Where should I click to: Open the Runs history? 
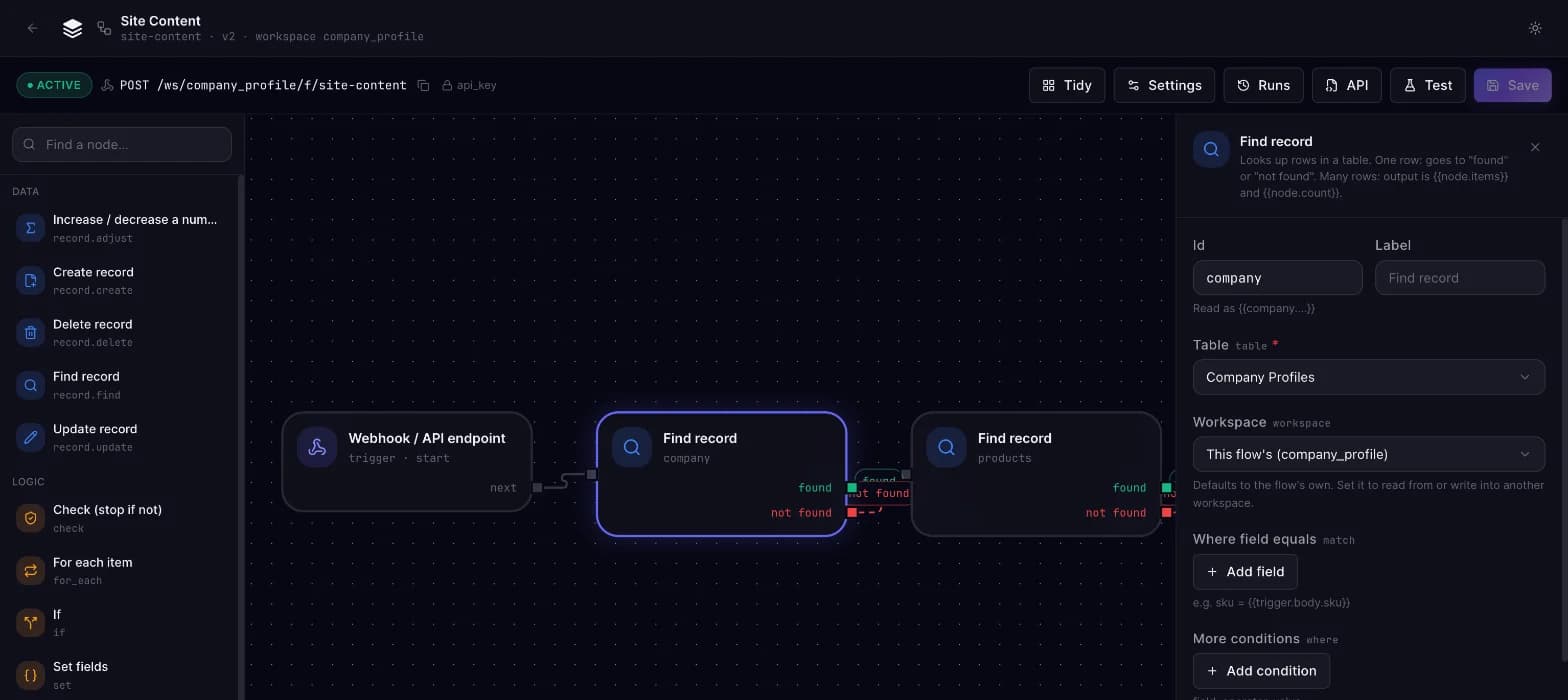point(1263,85)
